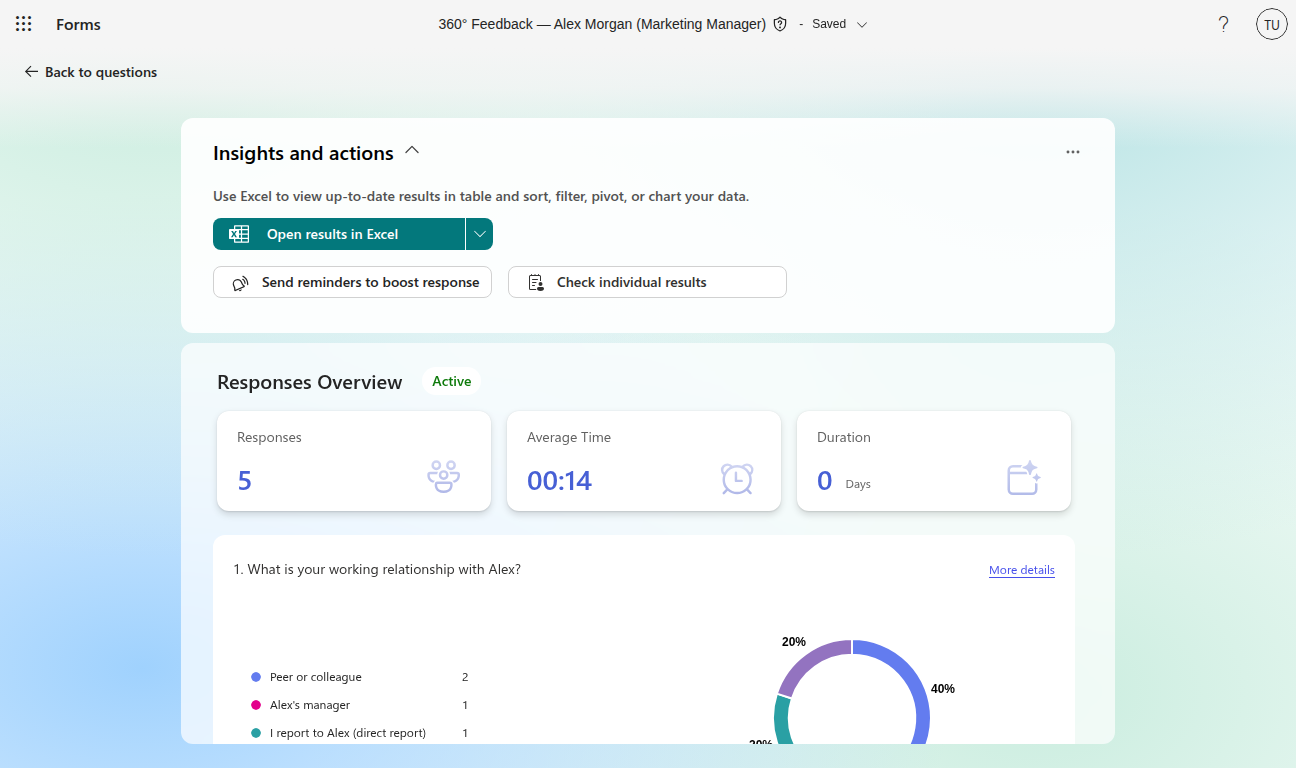Click the Responses Overview heading
1296x768 pixels.
[310, 382]
